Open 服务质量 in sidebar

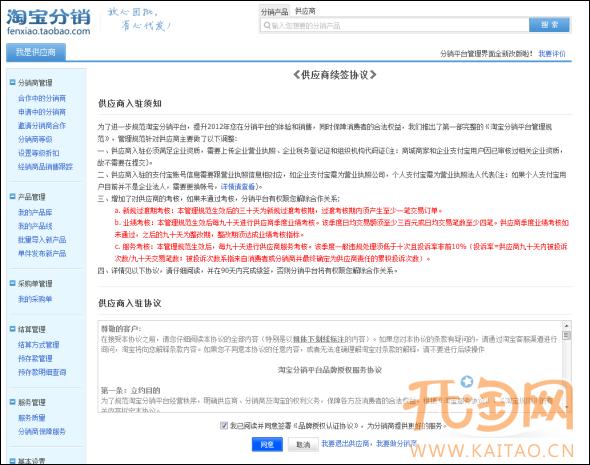point(32,418)
